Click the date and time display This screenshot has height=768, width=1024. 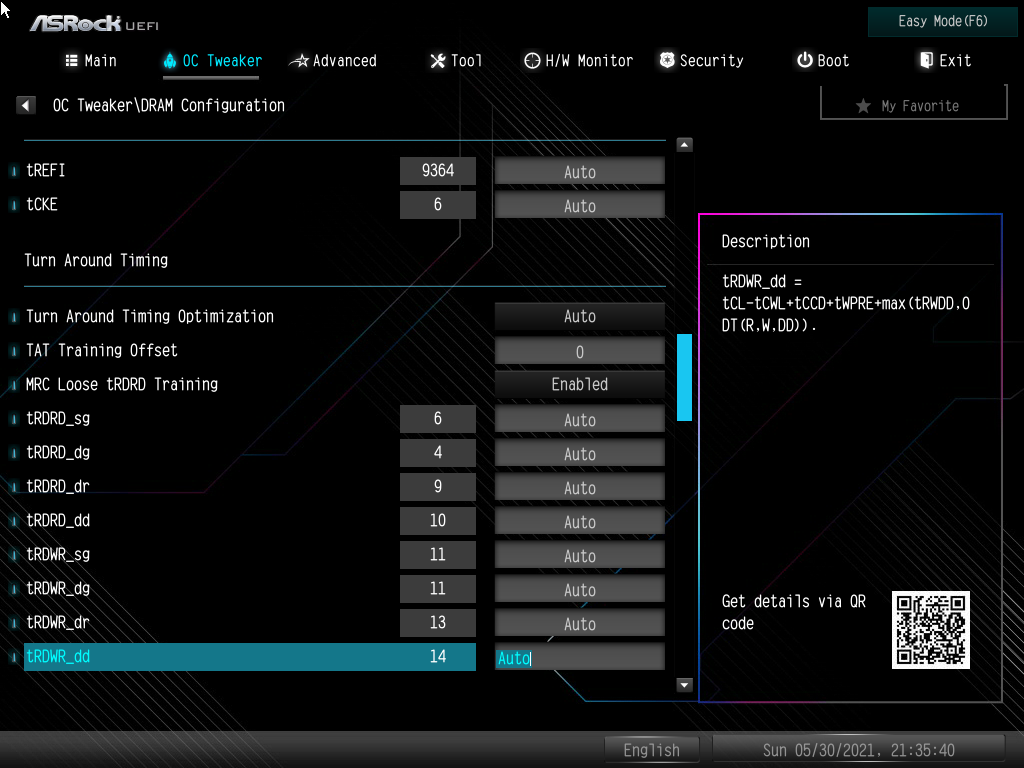858,750
